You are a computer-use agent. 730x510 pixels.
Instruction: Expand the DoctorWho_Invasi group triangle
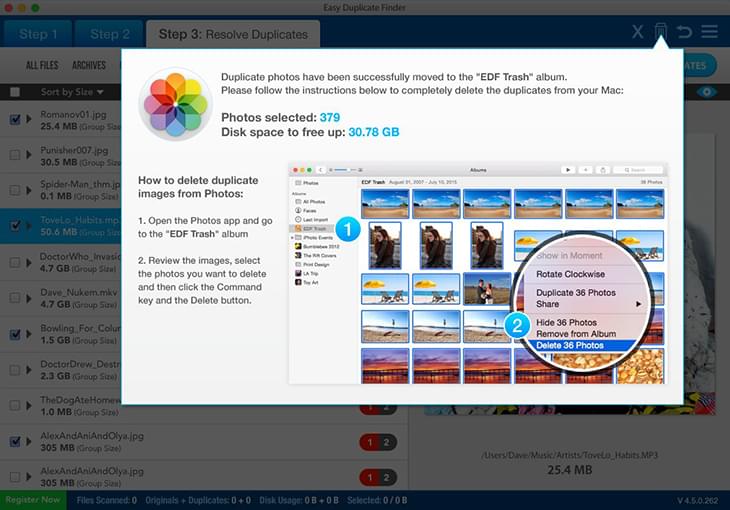[x=29, y=262]
